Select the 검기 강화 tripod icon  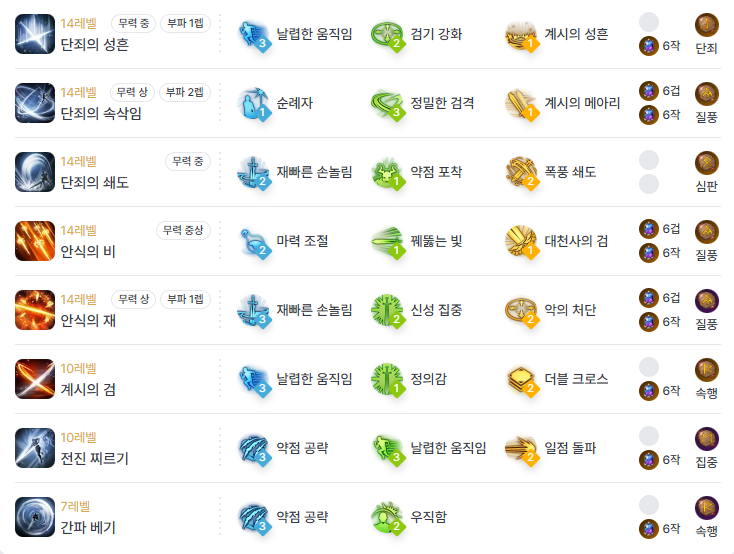[x=388, y=35]
